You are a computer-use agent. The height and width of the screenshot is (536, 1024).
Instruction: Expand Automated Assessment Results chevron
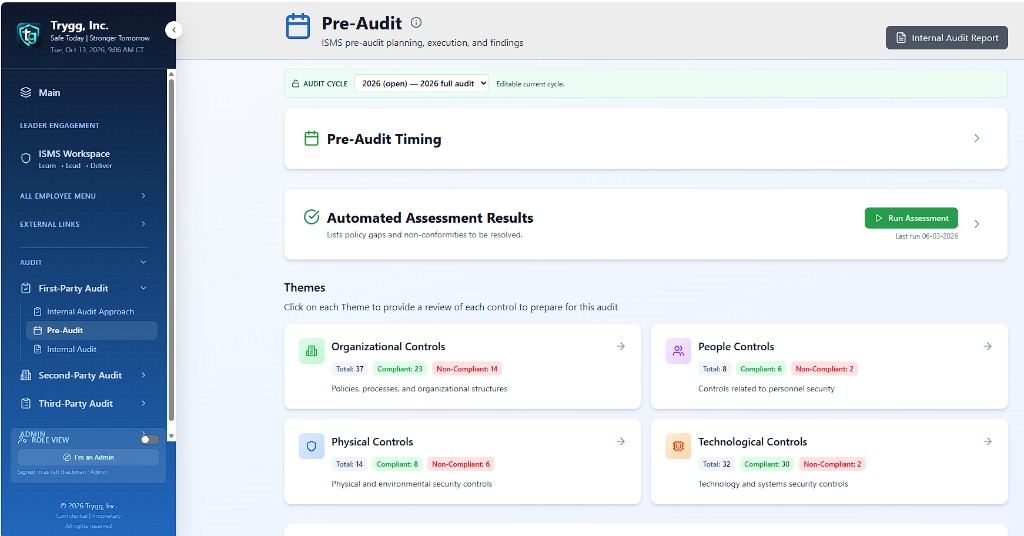coord(976,224)
